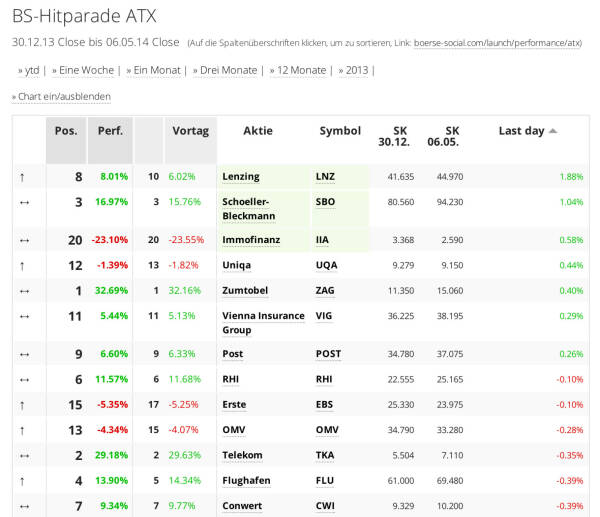Switch to the 'ytd' period

(29, 70)
